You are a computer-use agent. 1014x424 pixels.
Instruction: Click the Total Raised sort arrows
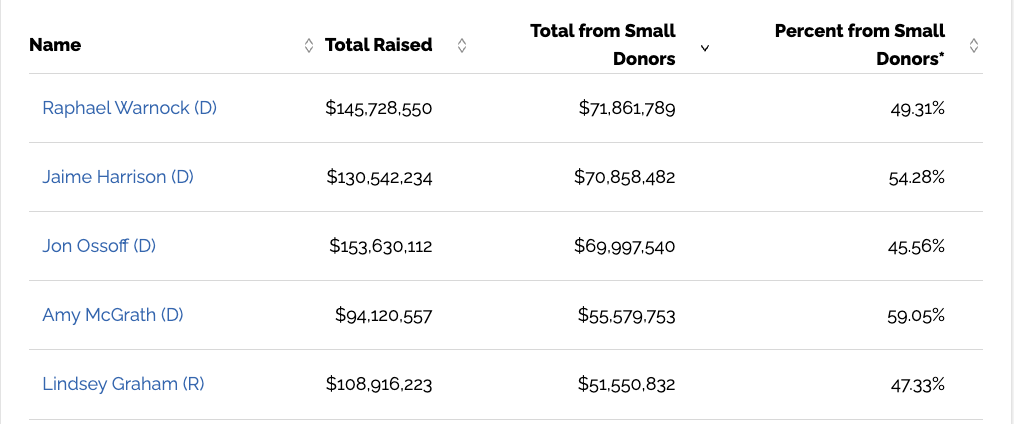click(x=462, y=45)
